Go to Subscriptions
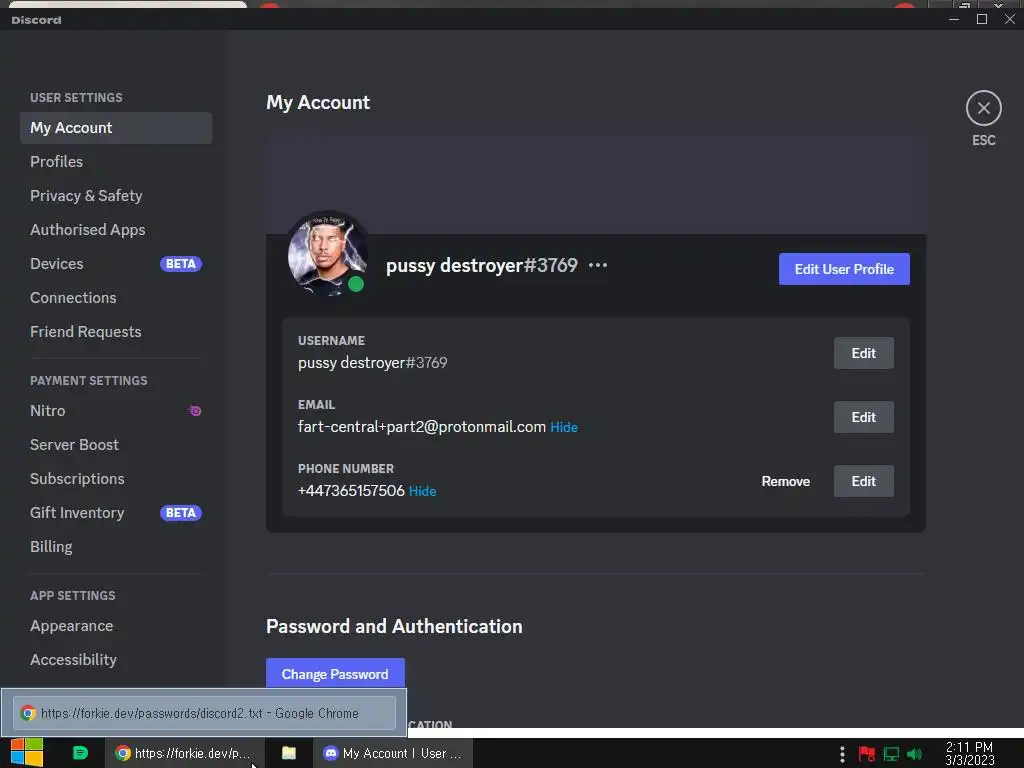1024x768 pixels. point(116,479)
